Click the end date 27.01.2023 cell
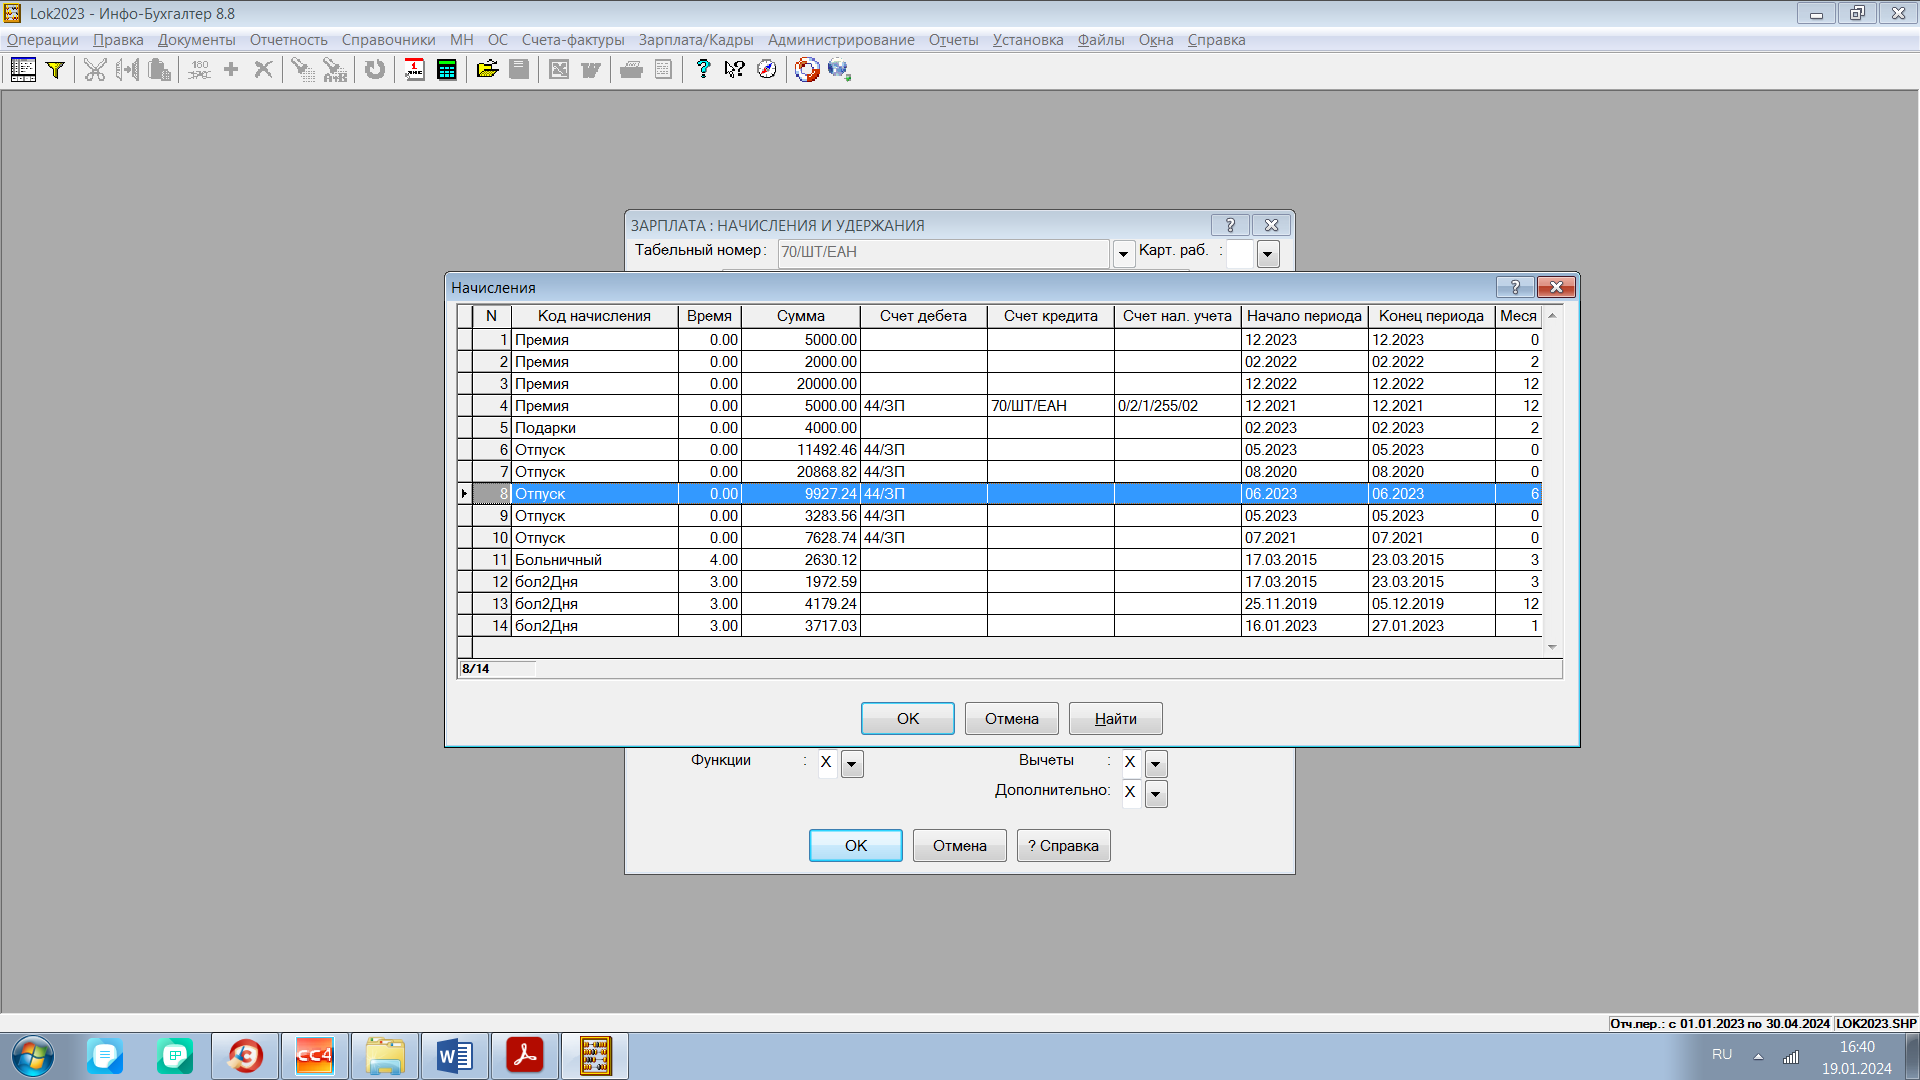This screenshot has width=1920, height=1080. pyautogui.click(x=1432, y=626)
